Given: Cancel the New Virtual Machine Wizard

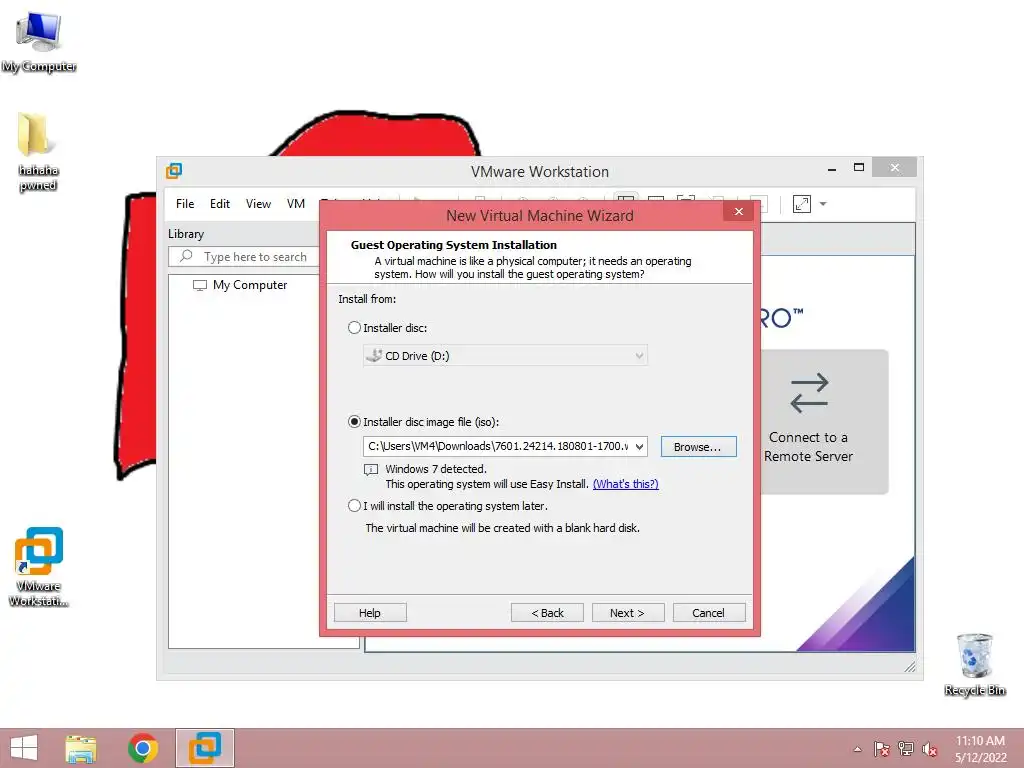Looking at the screenshot, I should [x=709, y=613].
